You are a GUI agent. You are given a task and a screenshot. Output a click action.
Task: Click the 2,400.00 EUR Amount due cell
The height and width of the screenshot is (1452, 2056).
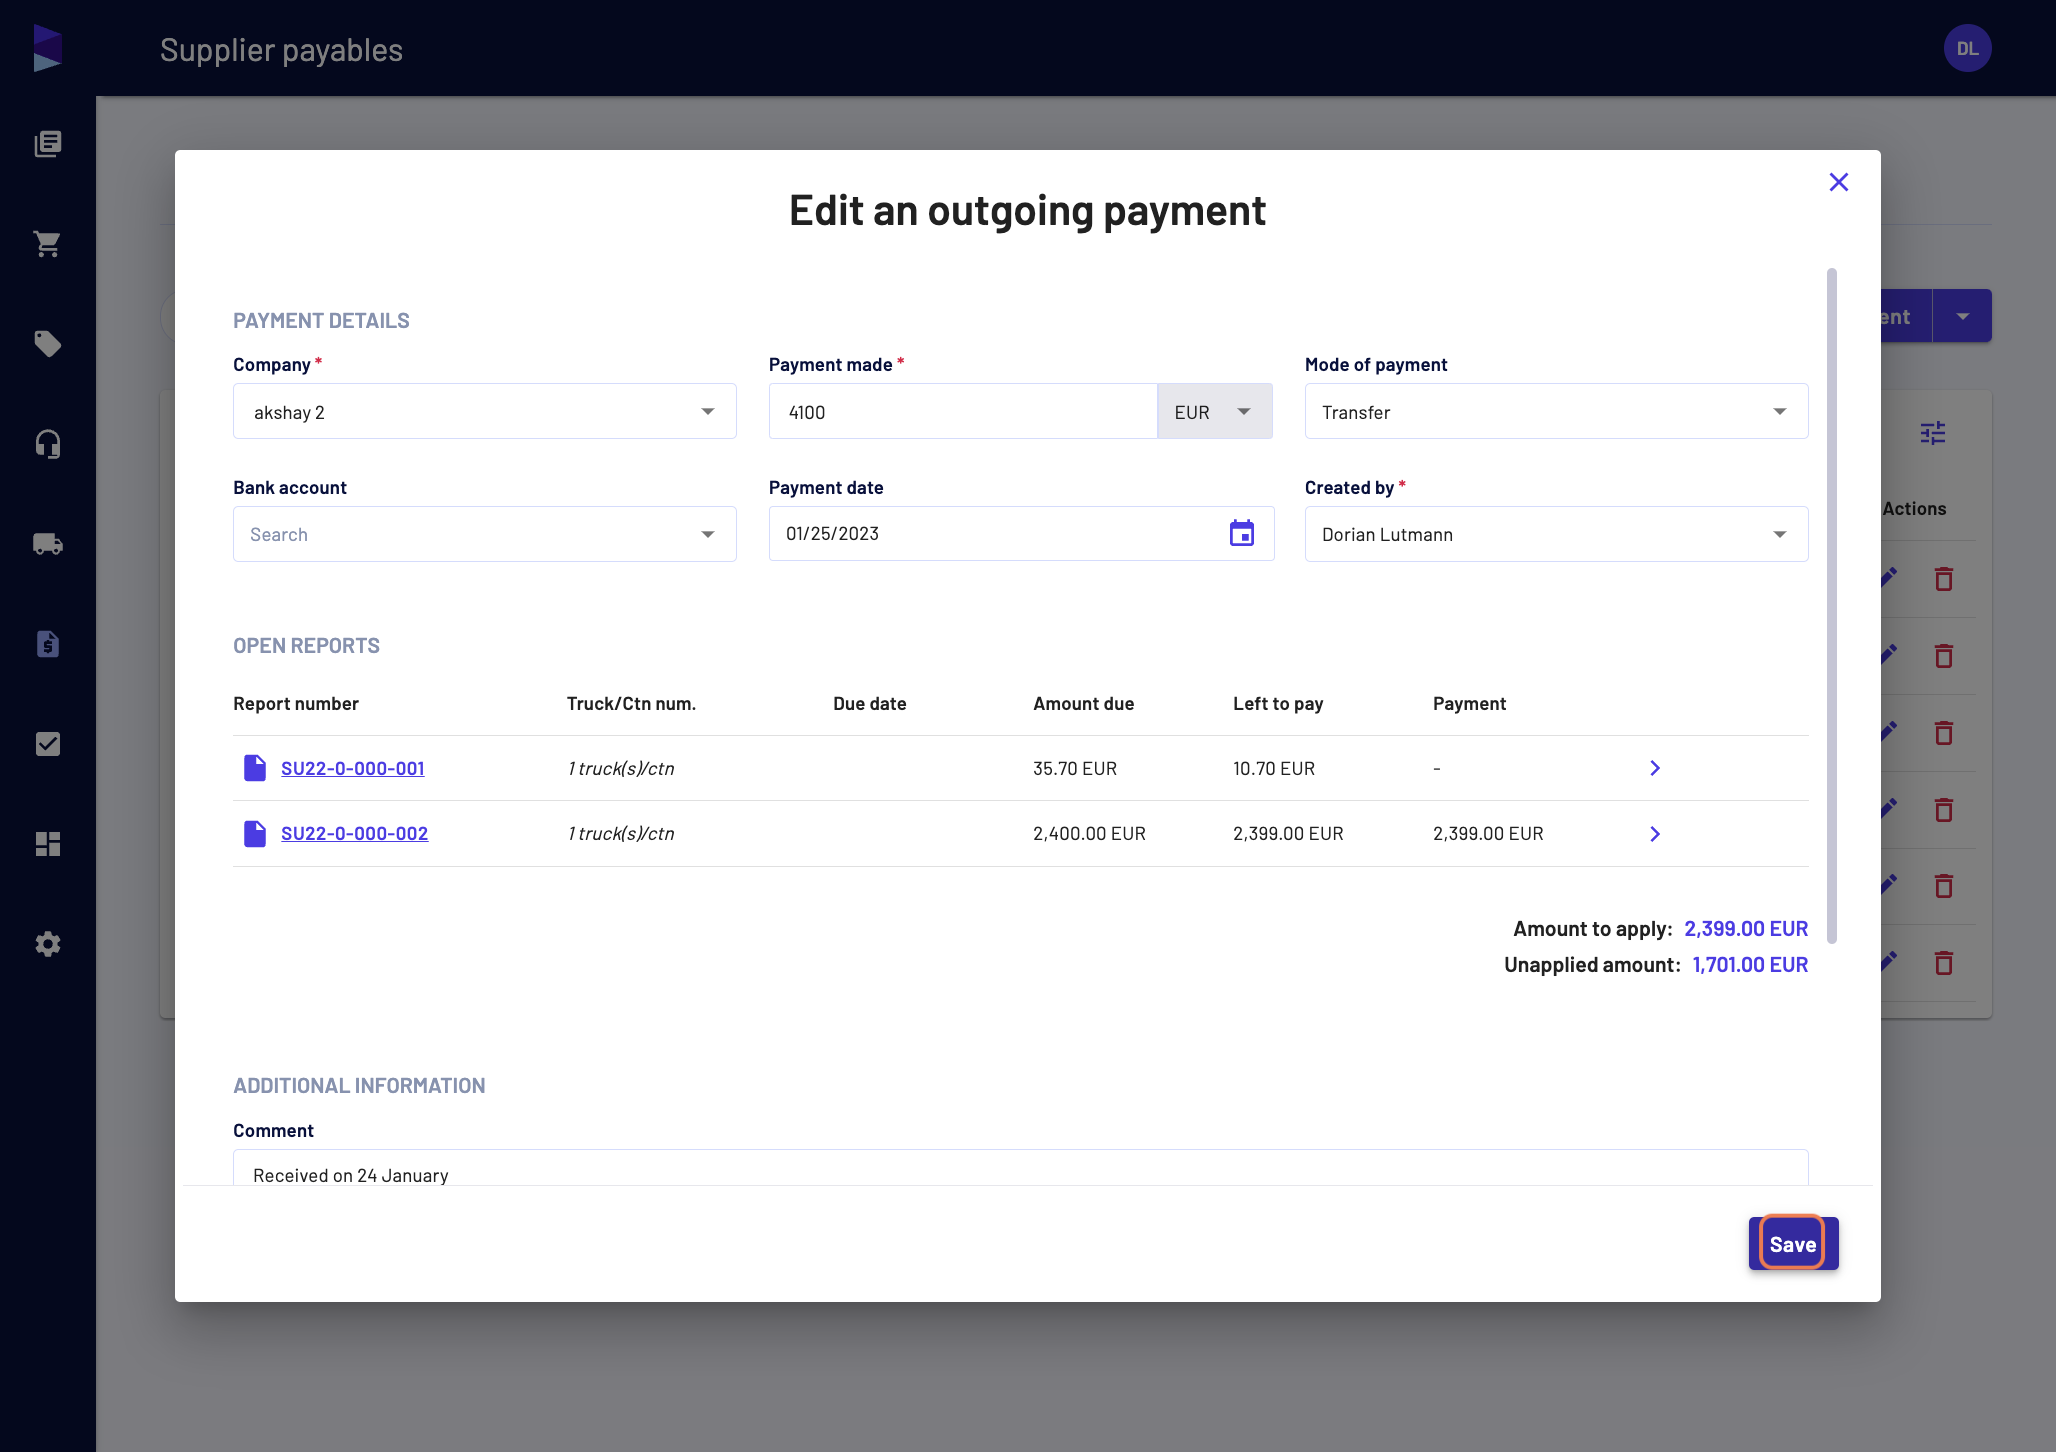(x=1089, y=833)
